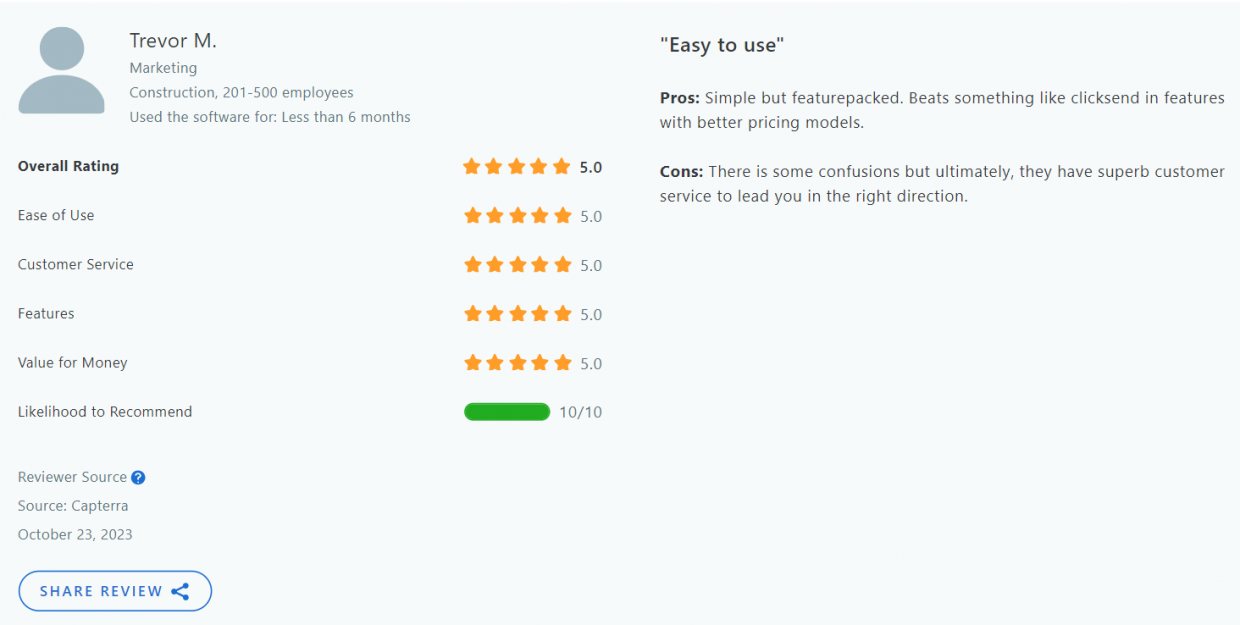Image resolution: width=1240 pixels, height=625 pixels.
Task: Click the last star of Value for Money
Action: (563, 362)
